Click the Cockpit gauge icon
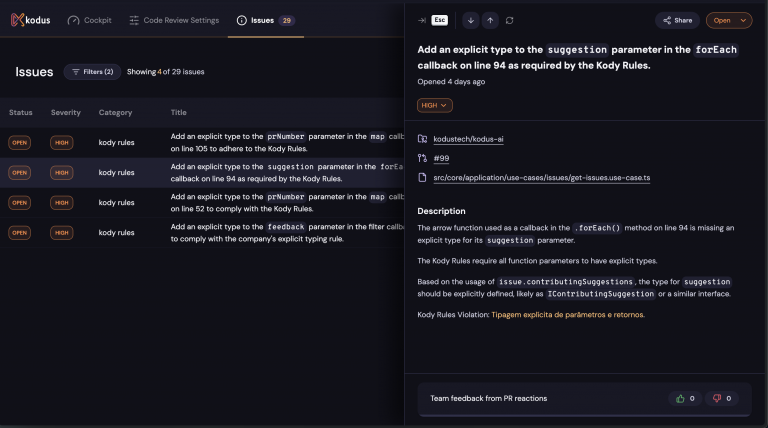Screen dimensions: 768x428 coord(73,21)
